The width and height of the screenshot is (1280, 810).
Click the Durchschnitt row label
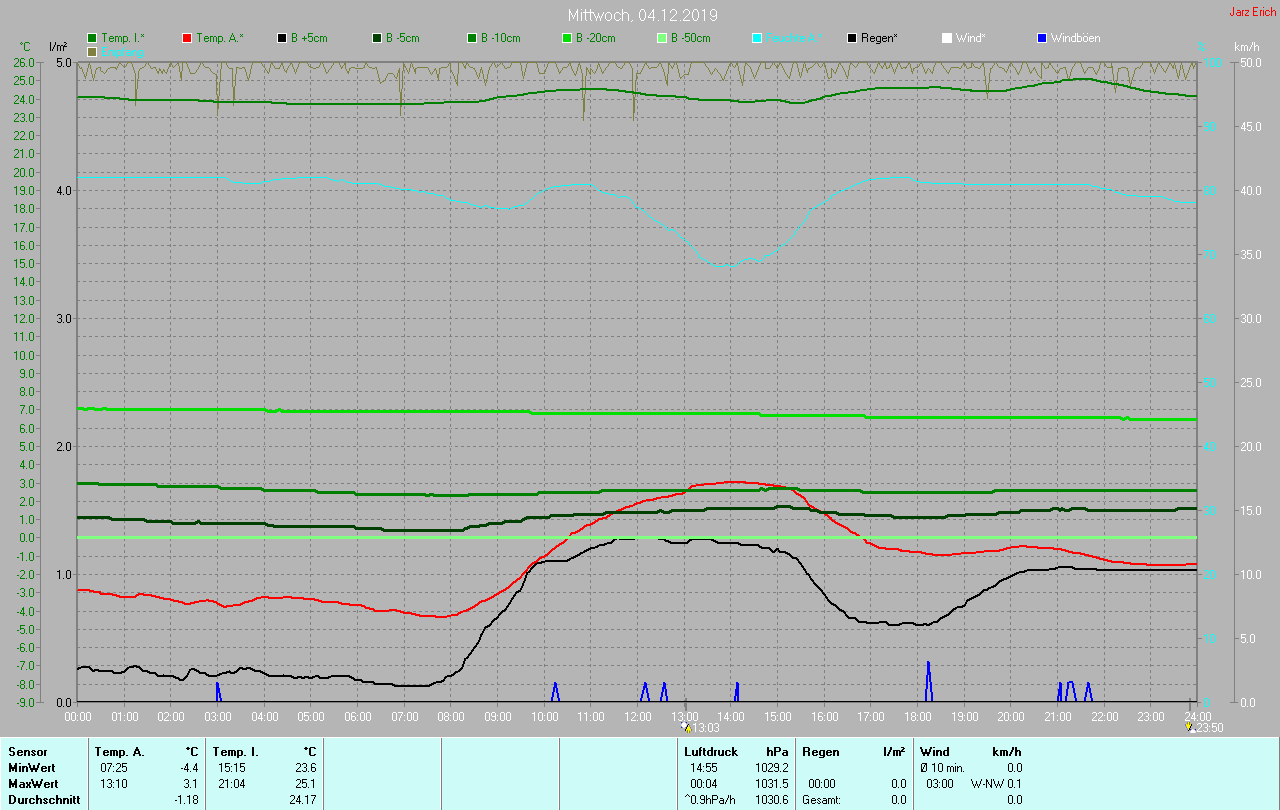click(44, 800)
